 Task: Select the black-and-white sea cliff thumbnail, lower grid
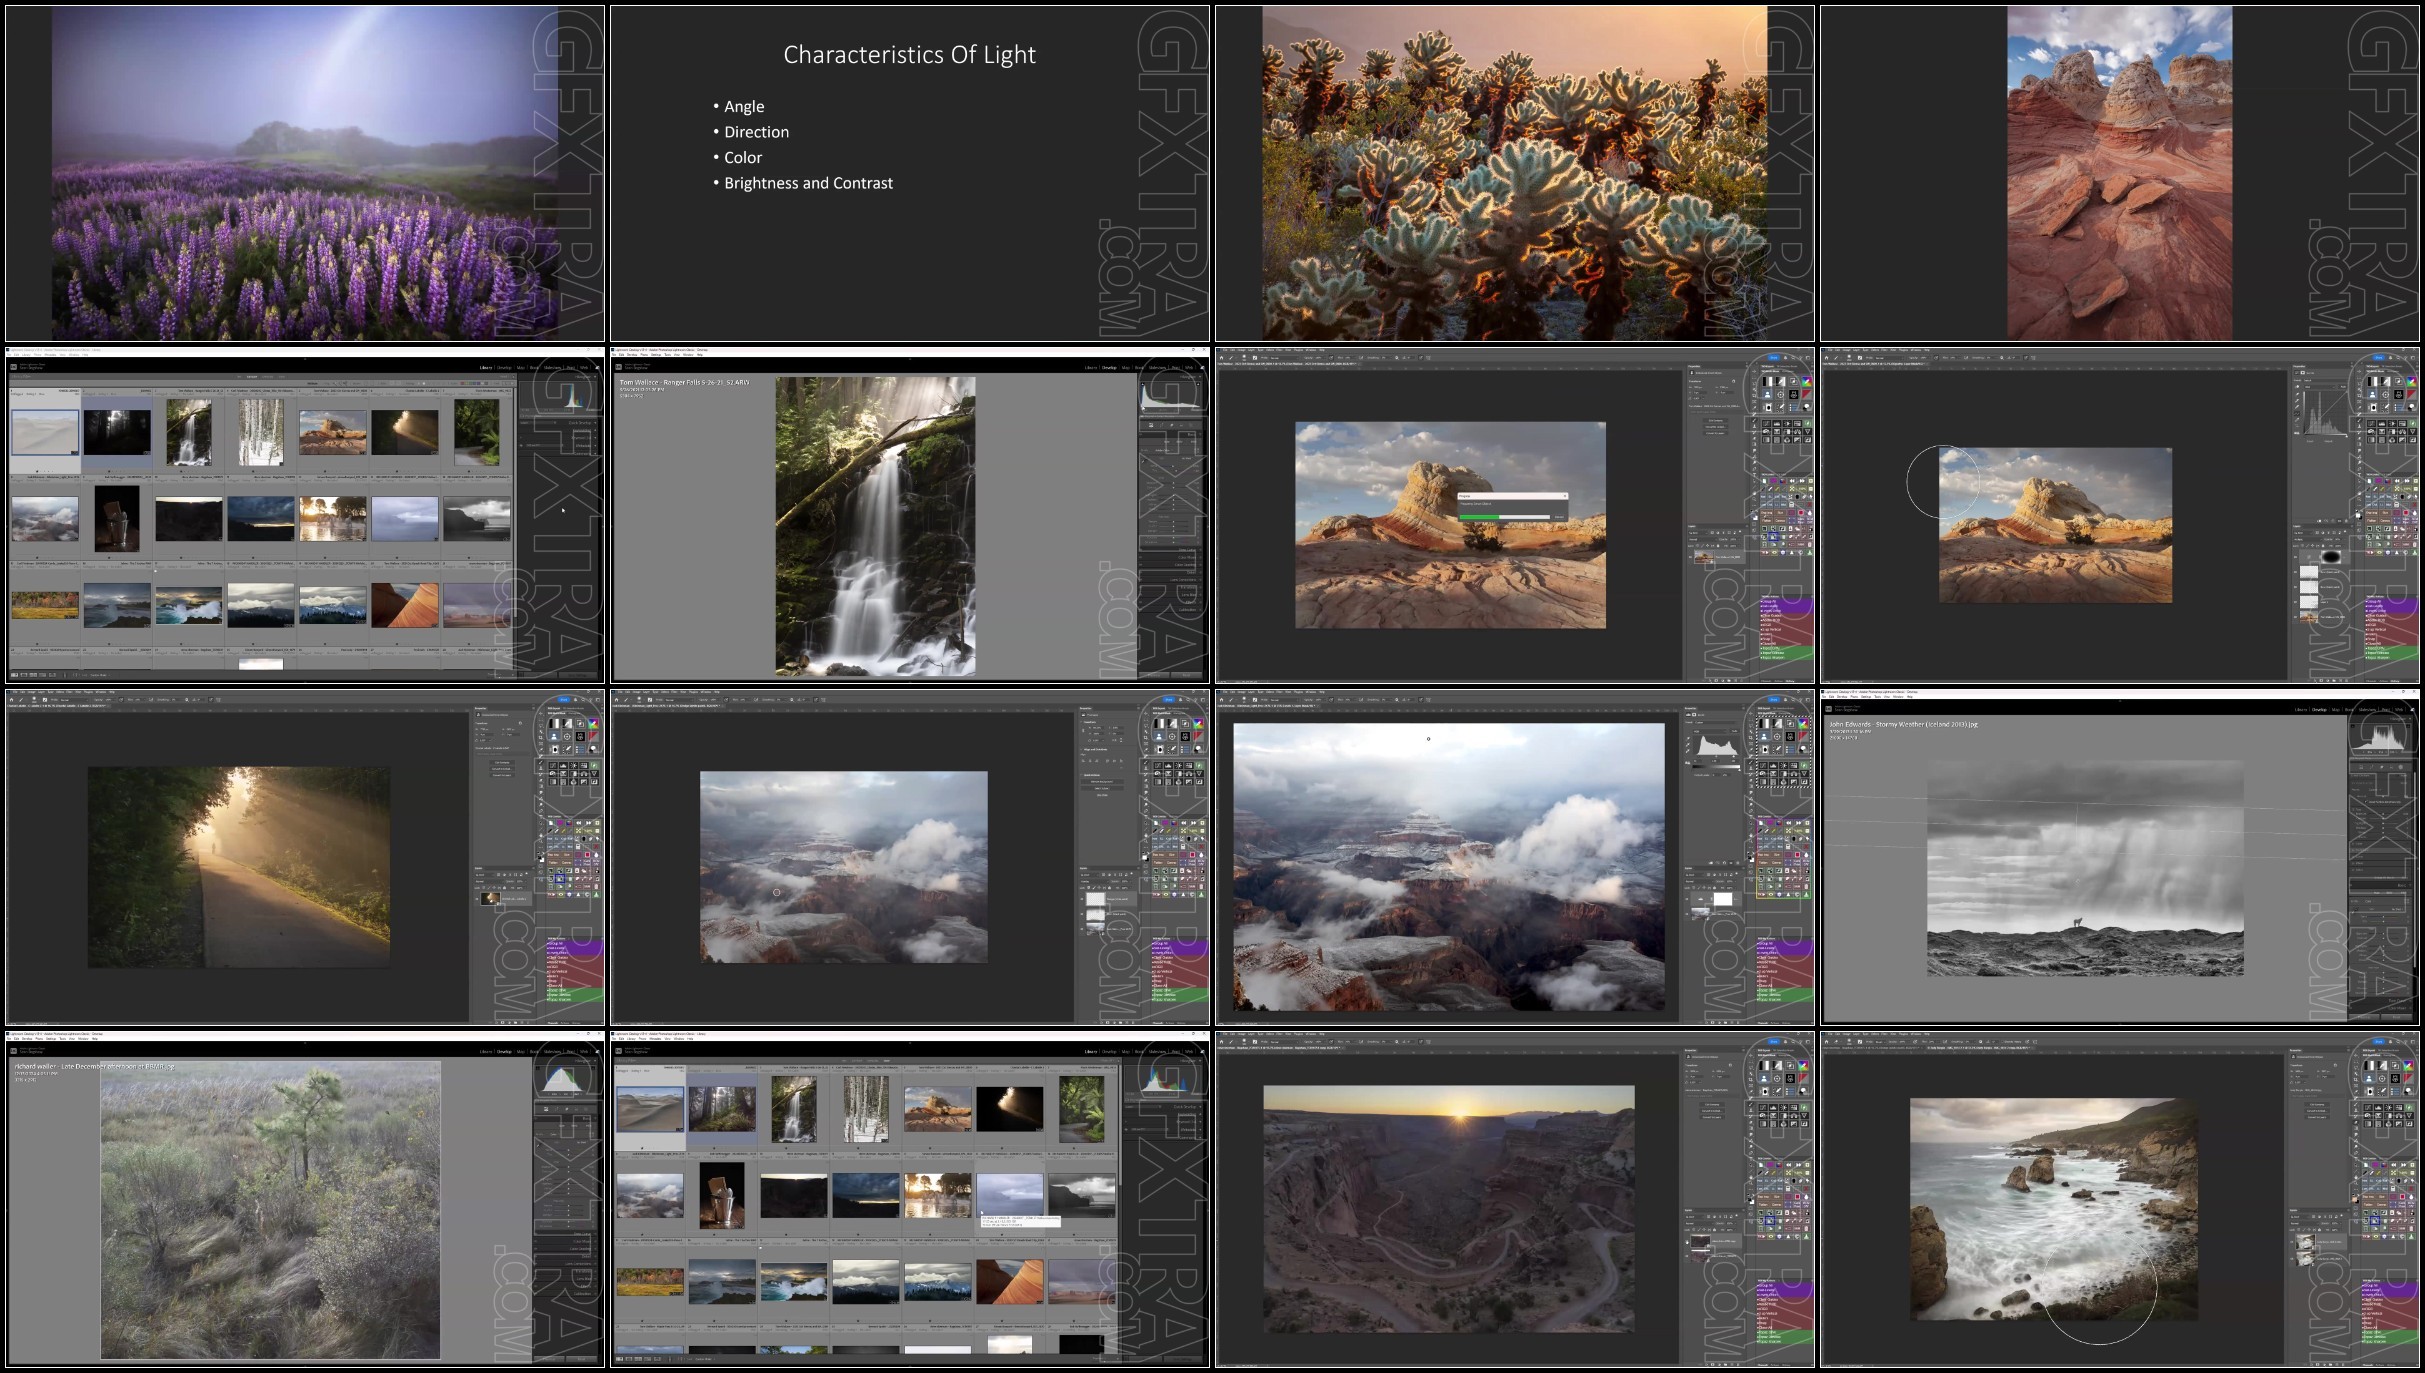click(x=1082, y=1196)
